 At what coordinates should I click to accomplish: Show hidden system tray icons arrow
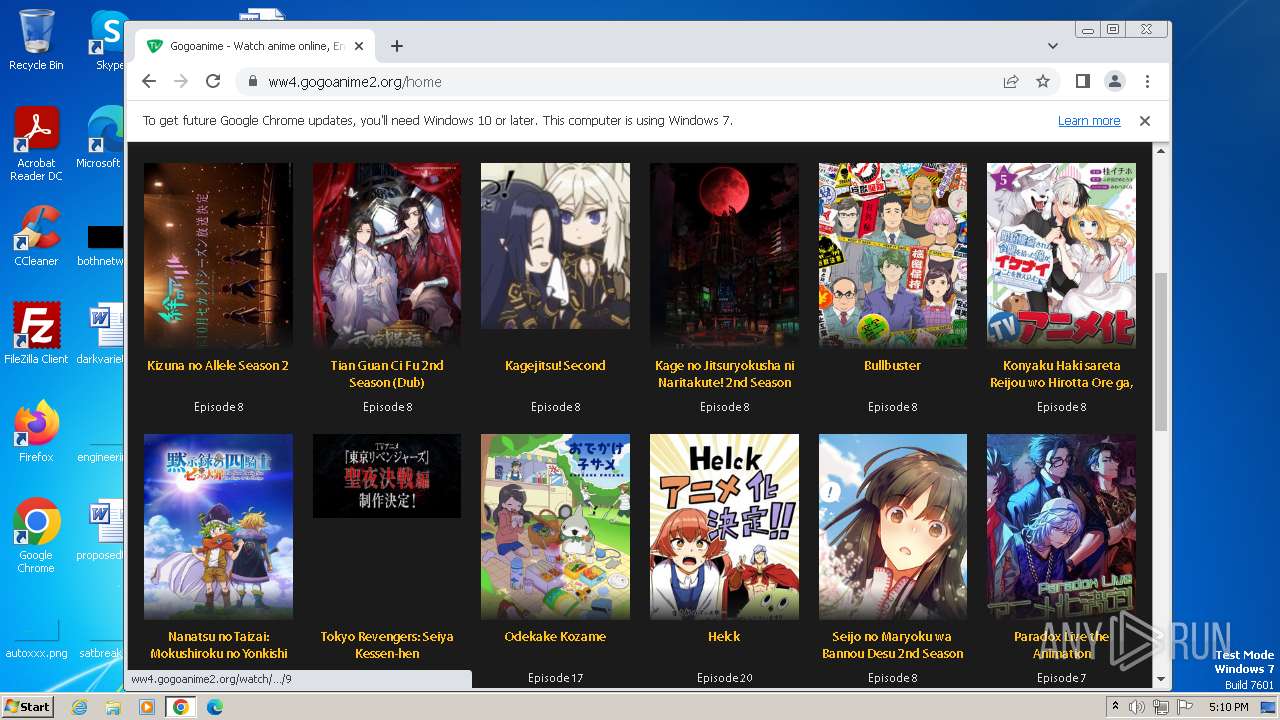point(1116,707)
